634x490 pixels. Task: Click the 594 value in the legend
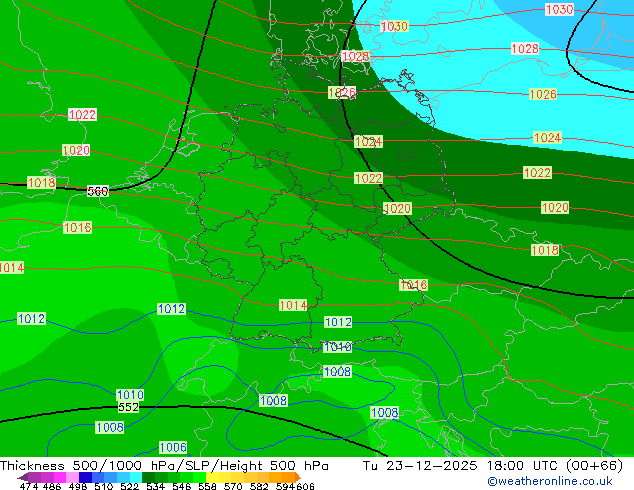[x=285, y=486]
